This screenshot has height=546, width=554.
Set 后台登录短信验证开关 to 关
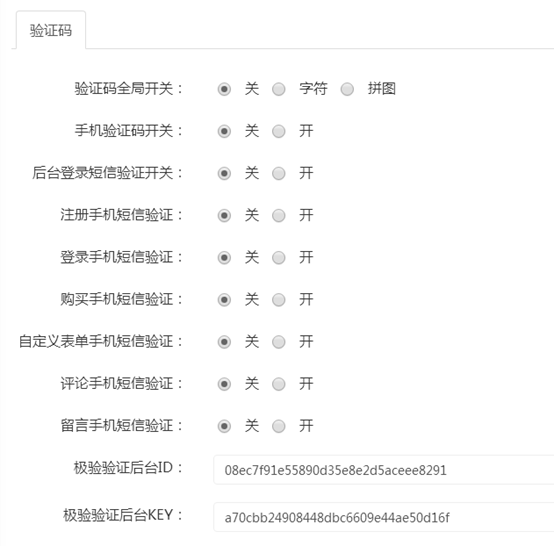224,173
